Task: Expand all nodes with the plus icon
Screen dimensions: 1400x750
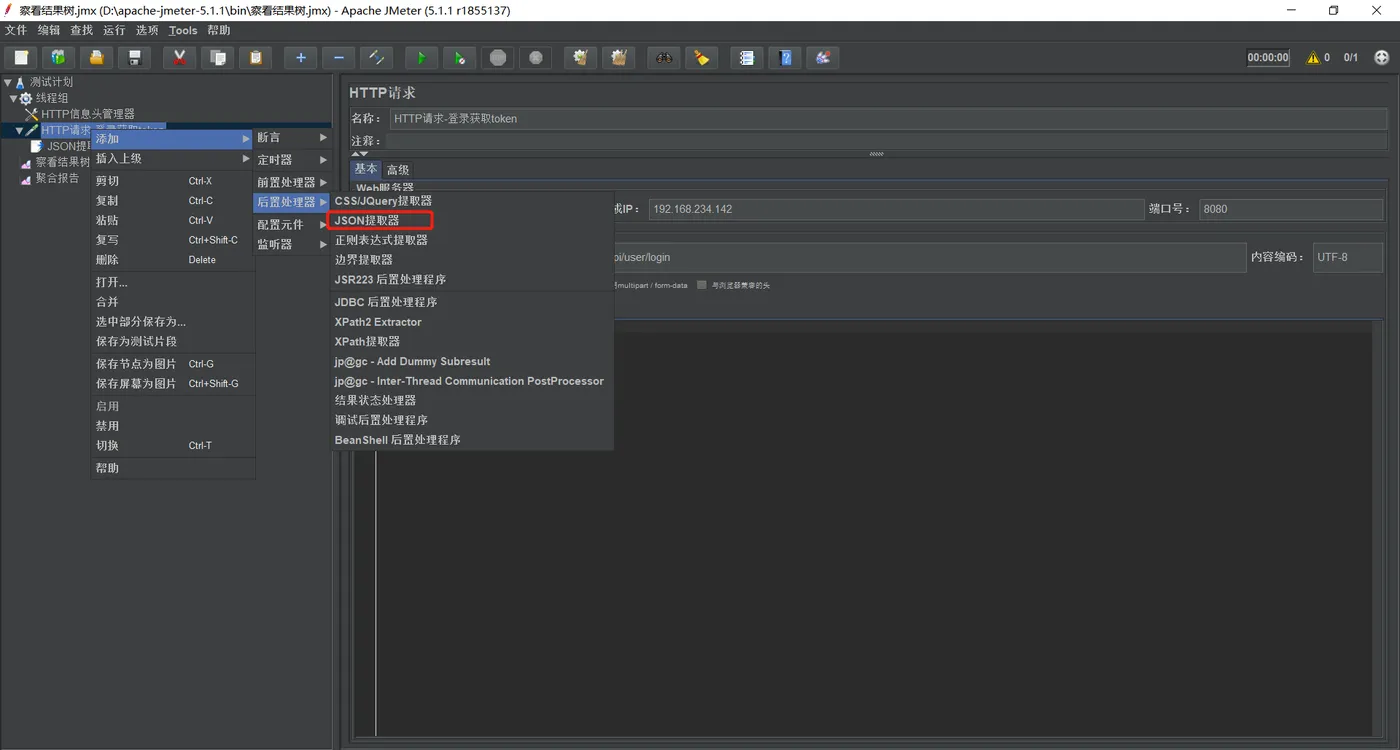Action: click(300, 58)
